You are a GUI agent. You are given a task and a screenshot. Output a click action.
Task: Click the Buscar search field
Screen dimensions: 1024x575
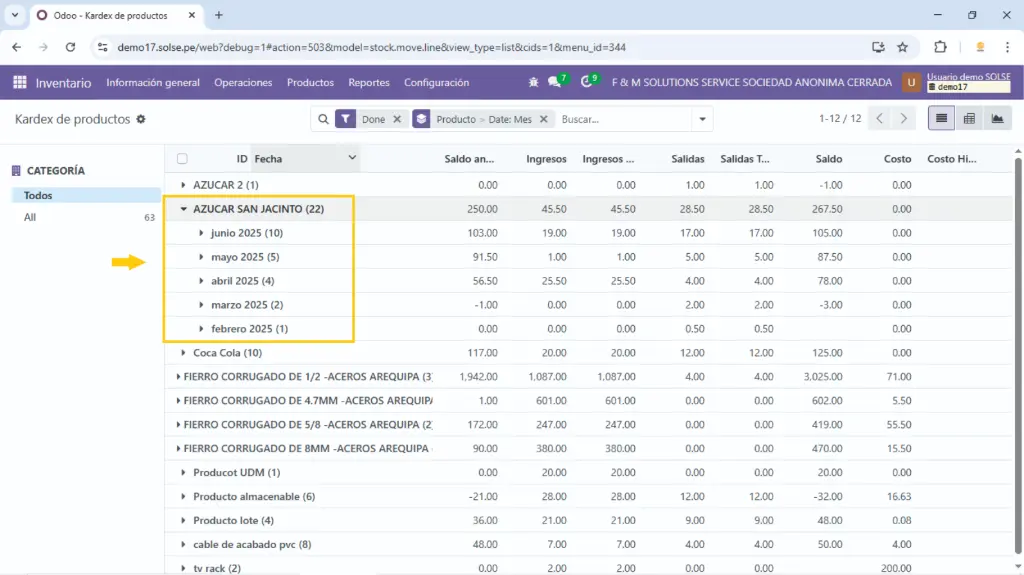click(x=620, y=119)
